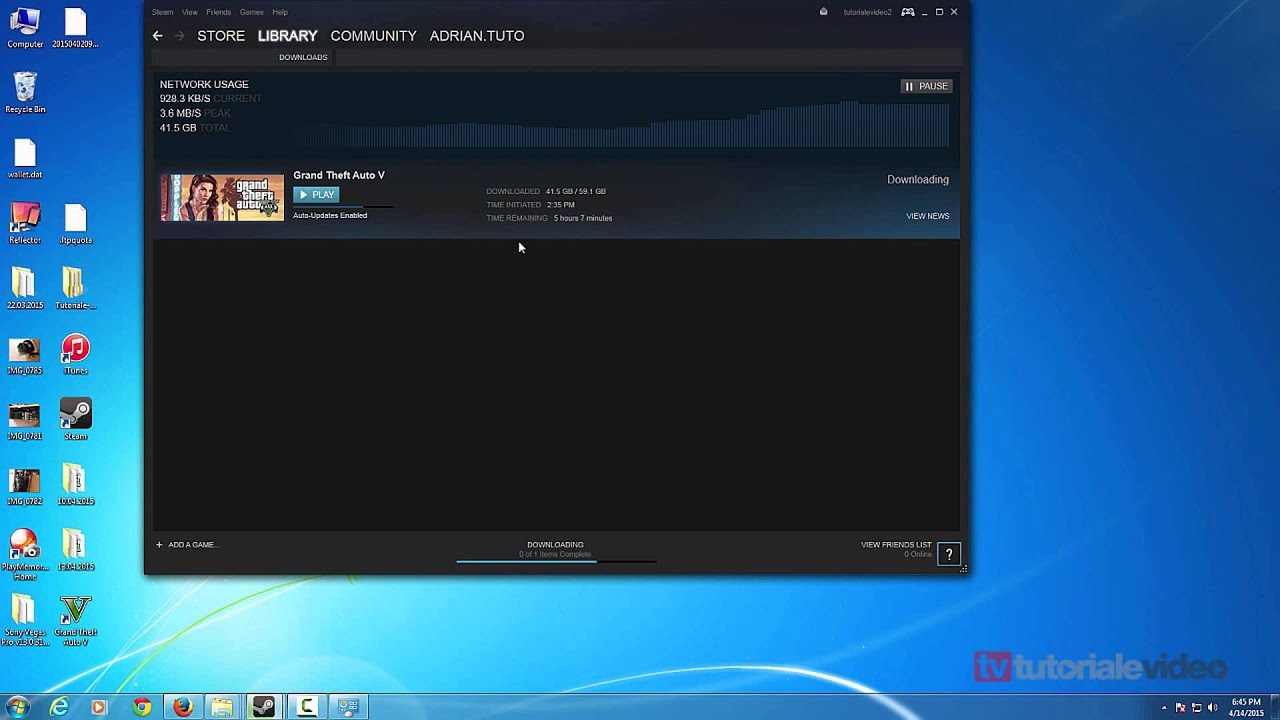Switch to Big Picture mode via controller icon

[x=907, y=12]
